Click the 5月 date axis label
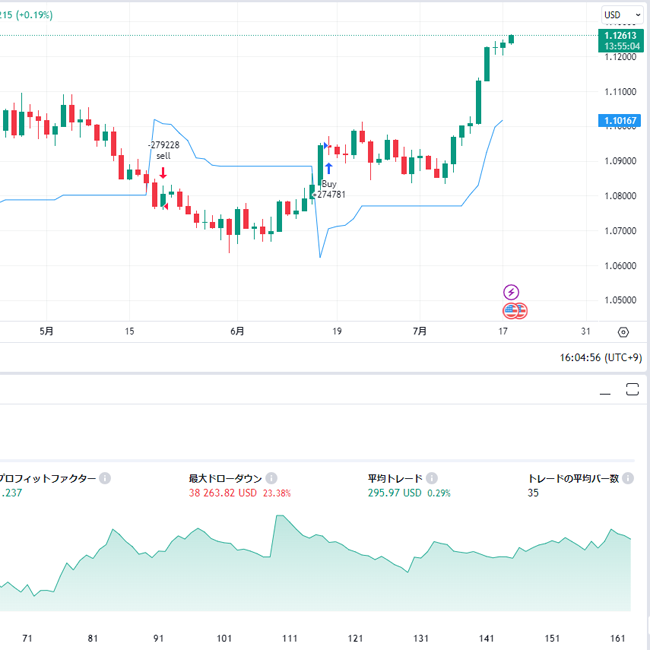 46,331
